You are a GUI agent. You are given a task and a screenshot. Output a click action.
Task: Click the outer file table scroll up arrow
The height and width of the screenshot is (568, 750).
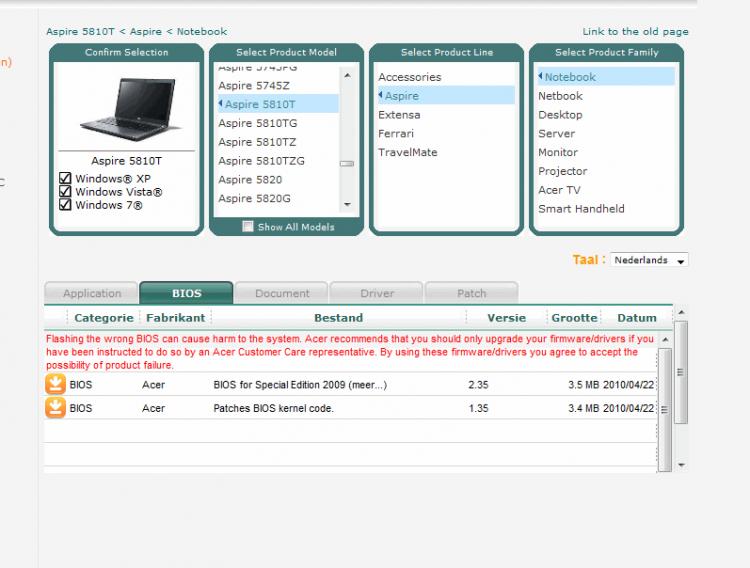point(681,312)
